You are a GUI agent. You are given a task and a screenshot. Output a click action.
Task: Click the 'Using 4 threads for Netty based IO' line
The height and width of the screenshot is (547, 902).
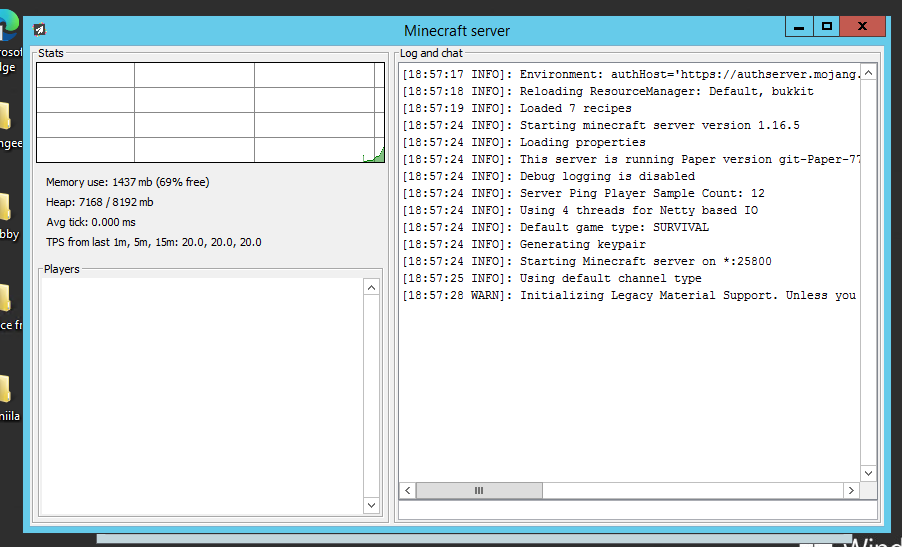[x=580, y=211]
